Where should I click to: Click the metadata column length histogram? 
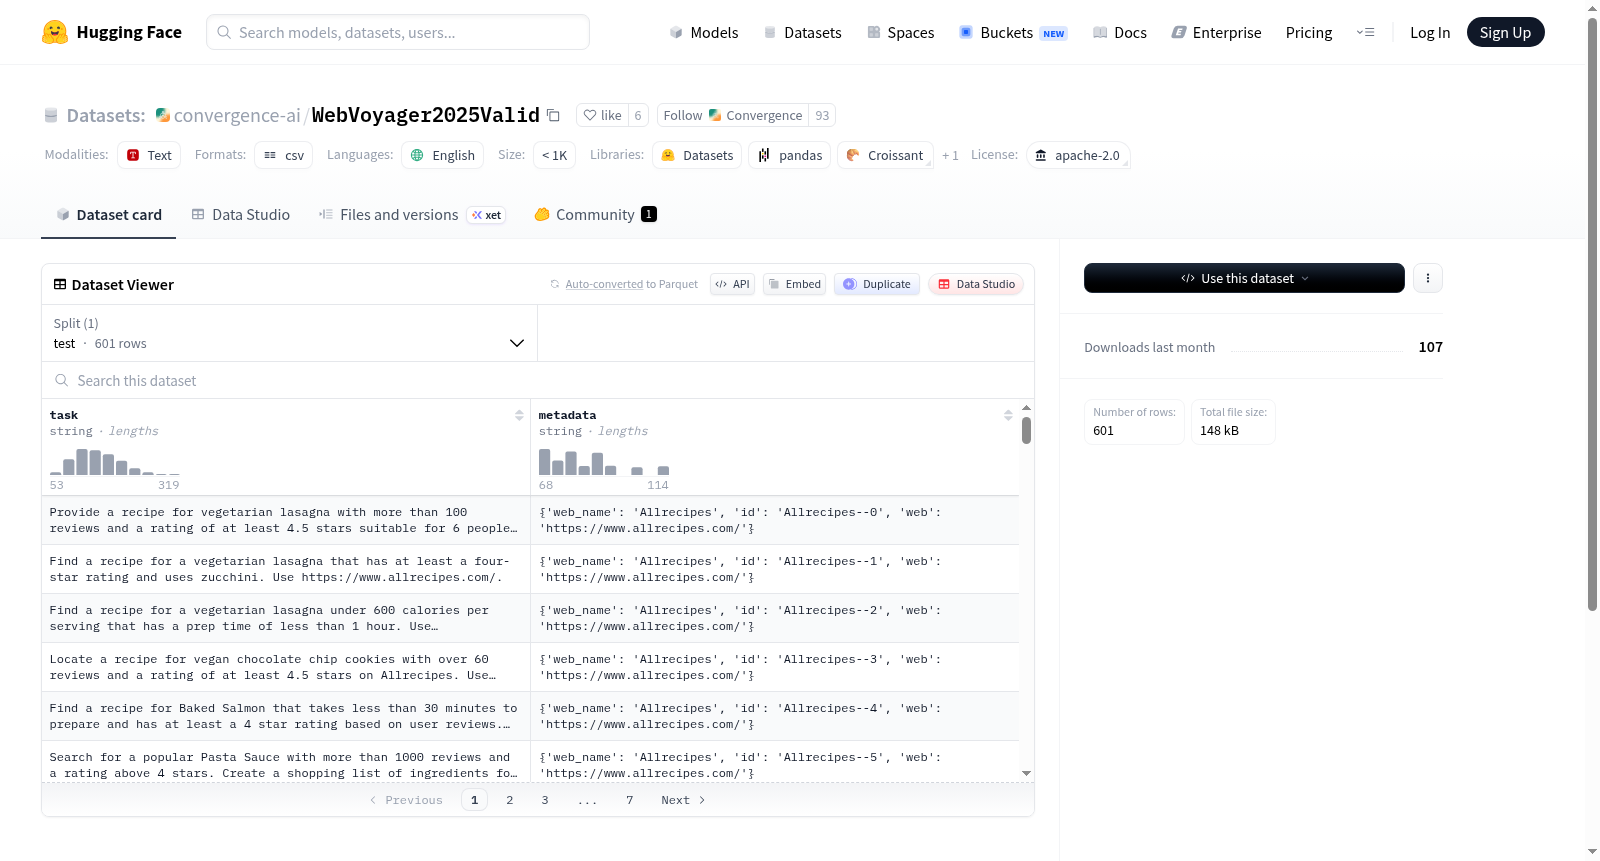click(604, 461)
